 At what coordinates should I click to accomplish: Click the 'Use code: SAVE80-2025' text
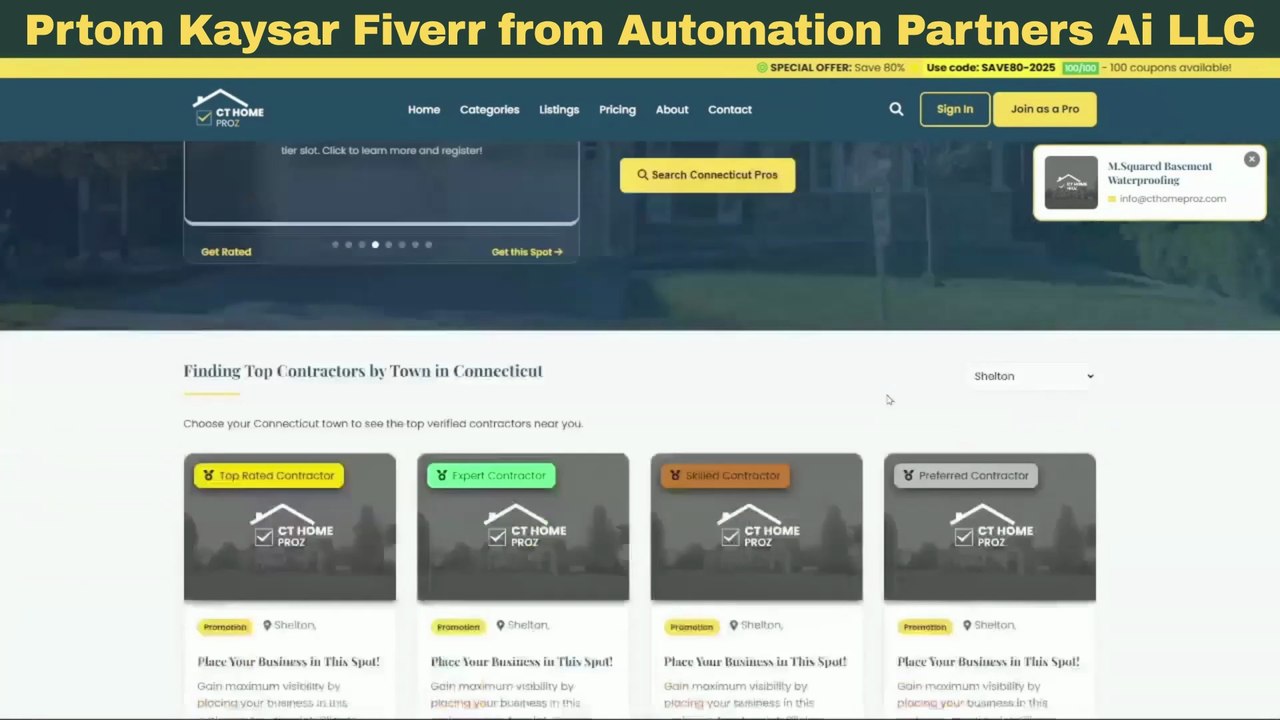(991, 68)
